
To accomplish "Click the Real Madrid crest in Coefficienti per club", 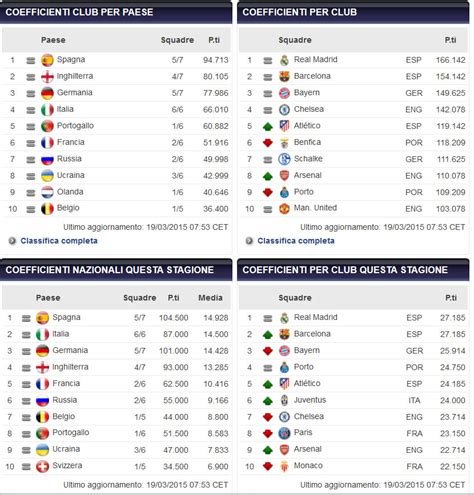I will (x=284, y=60).
